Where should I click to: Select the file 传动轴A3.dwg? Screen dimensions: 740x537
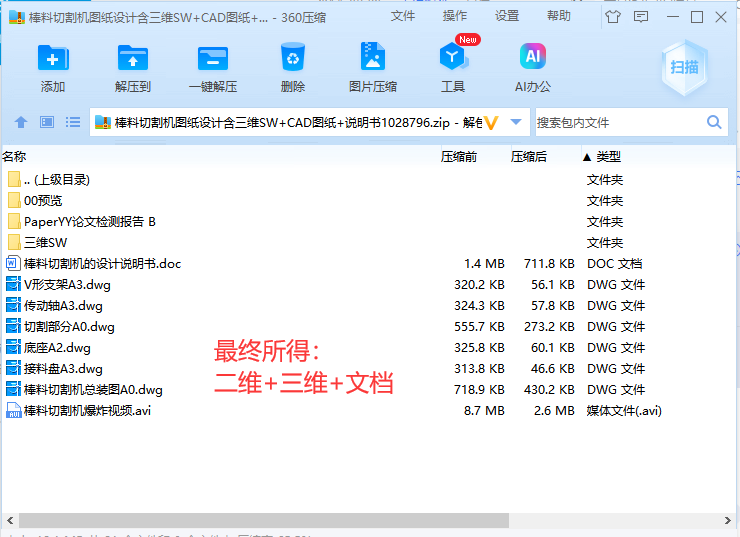(63, 306)
